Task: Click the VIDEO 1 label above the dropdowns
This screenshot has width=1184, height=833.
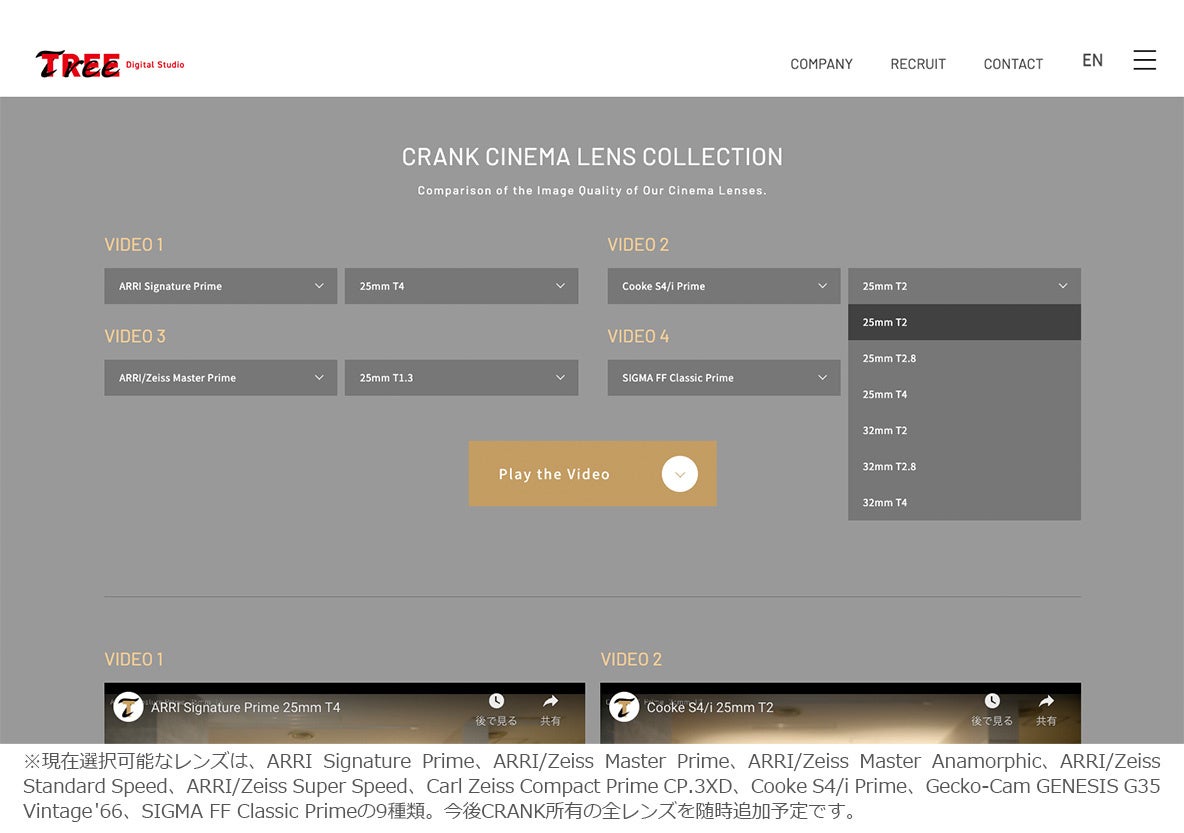Action: click(x=134, y=245)
